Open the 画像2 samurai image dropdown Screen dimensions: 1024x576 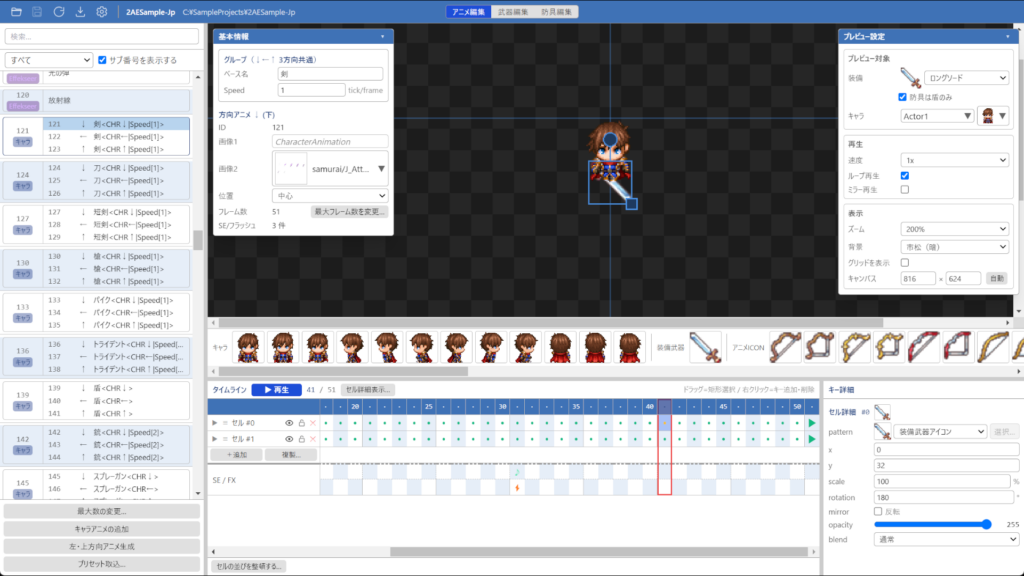(330, 168)
